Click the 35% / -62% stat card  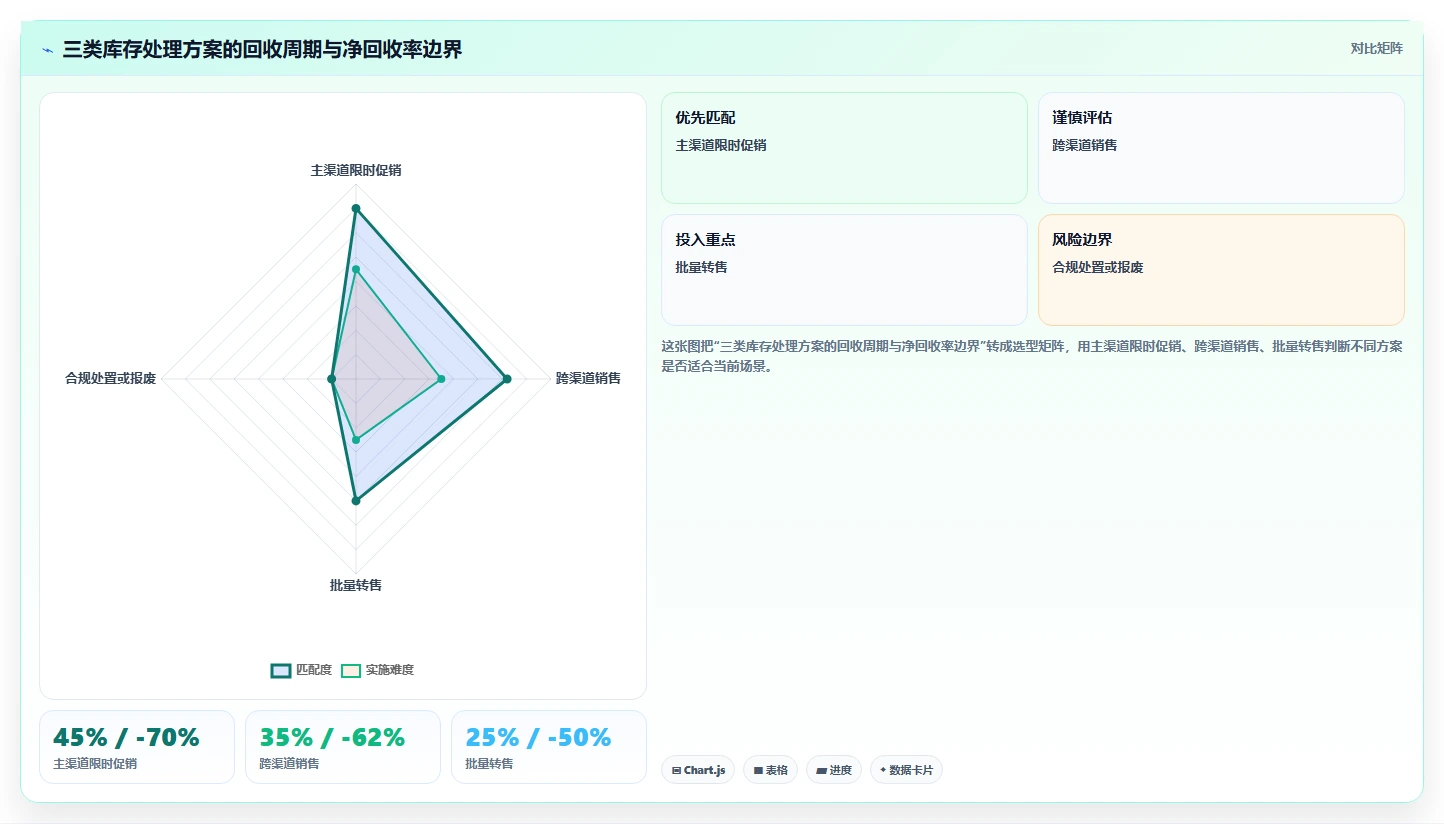tap(343, 747)
